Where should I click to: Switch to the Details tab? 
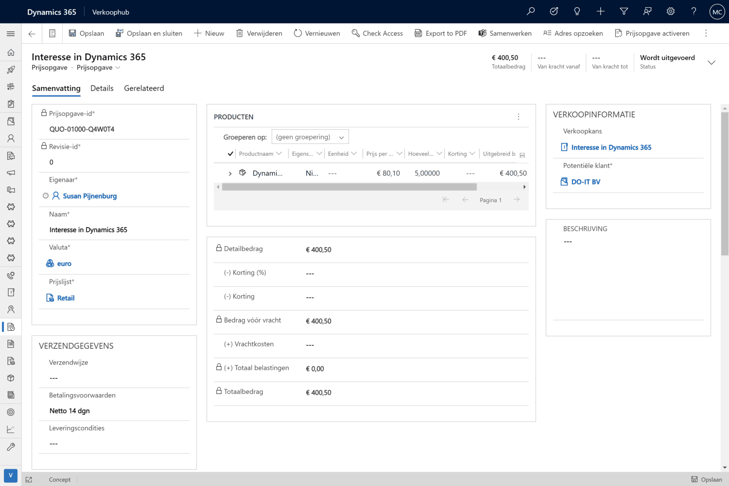pyautogui.click(x=102, y=88)
